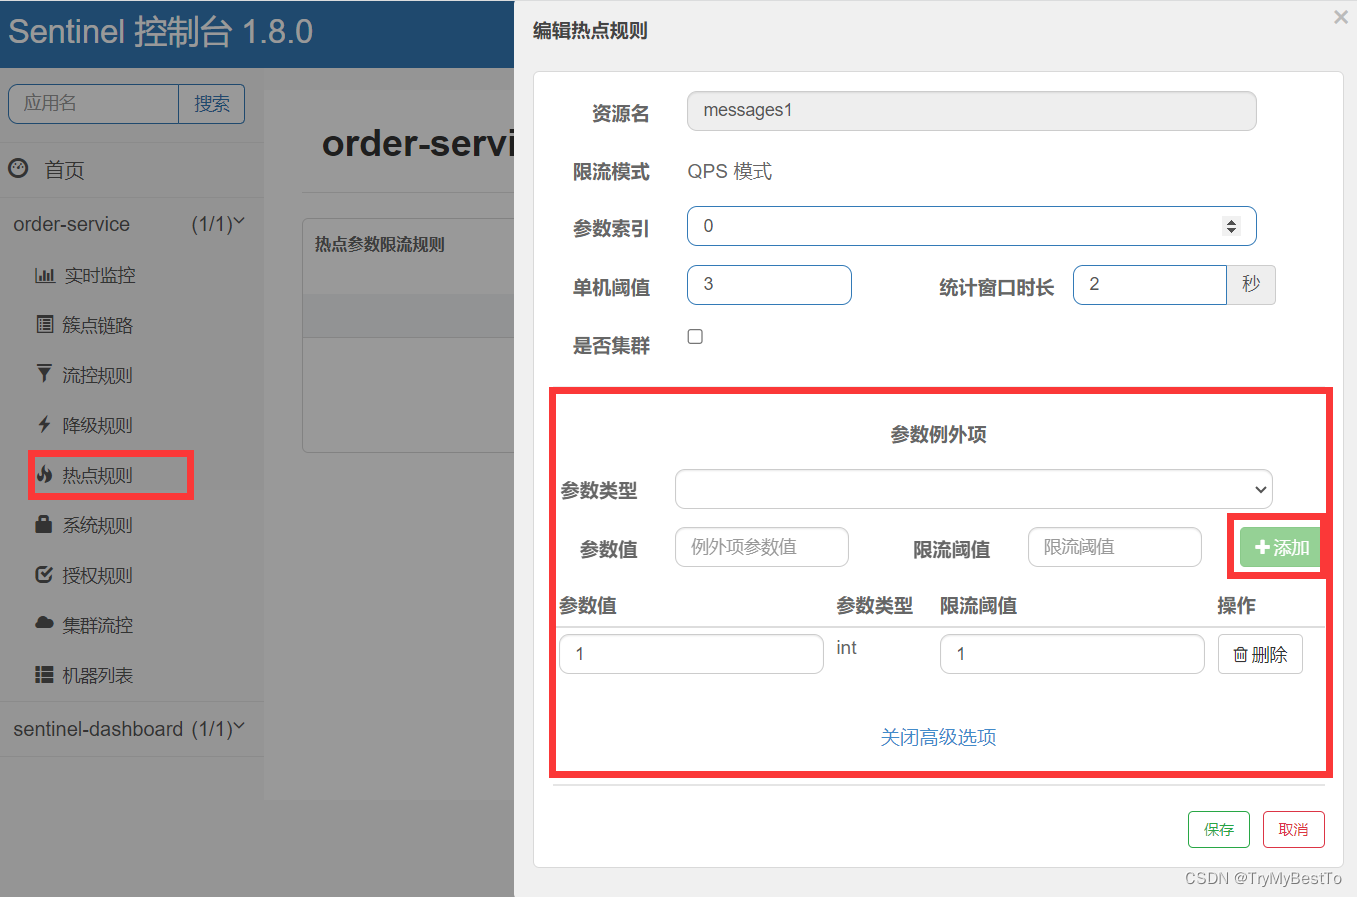The width and height of the screenshot is (1357, 897).
Task: Click the 取消 button
Action: click(x=1293, y=829)
